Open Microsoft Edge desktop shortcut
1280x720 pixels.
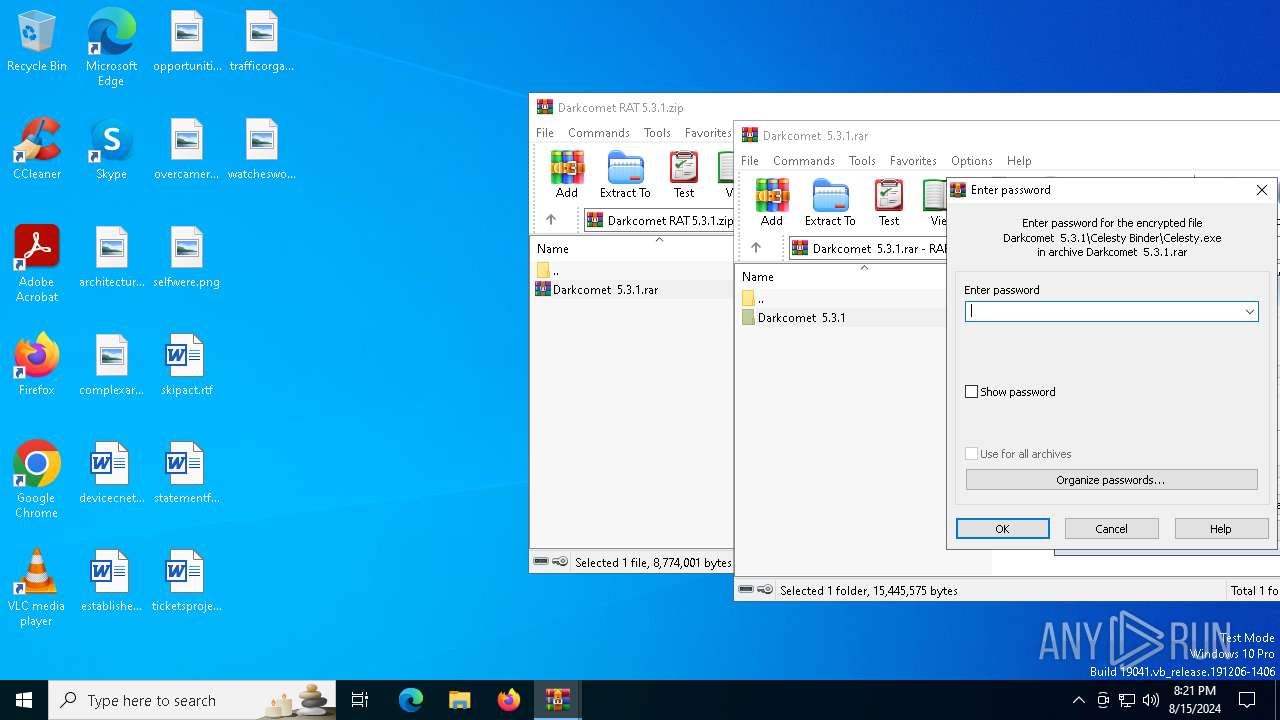coord(111,48)
